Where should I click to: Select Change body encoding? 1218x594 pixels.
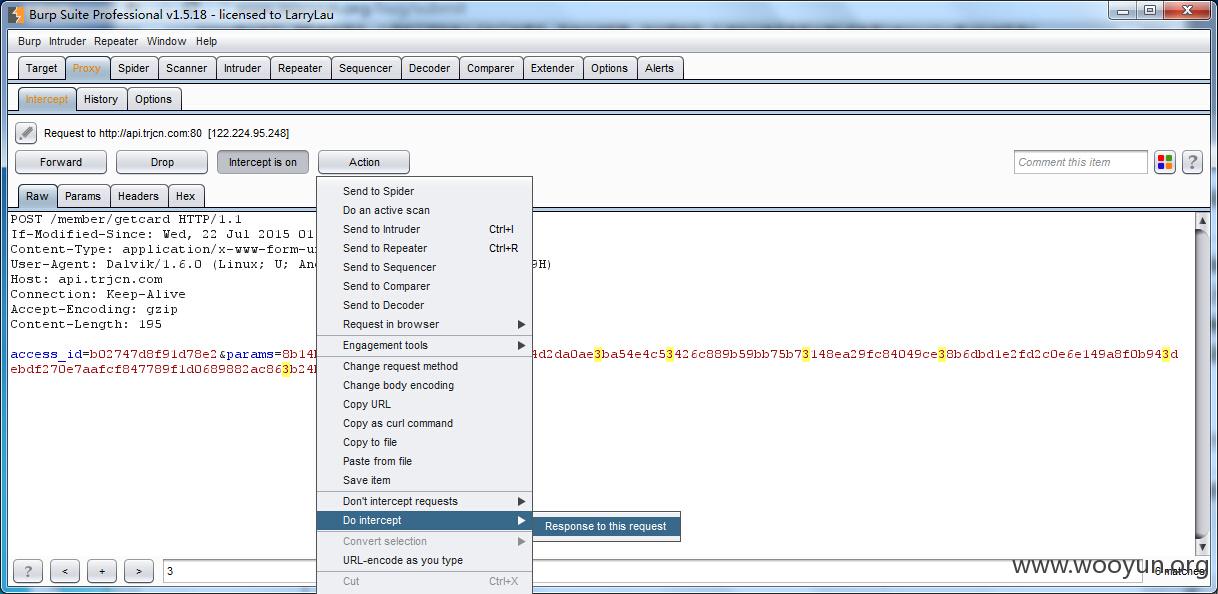click(x=424, y=385)
